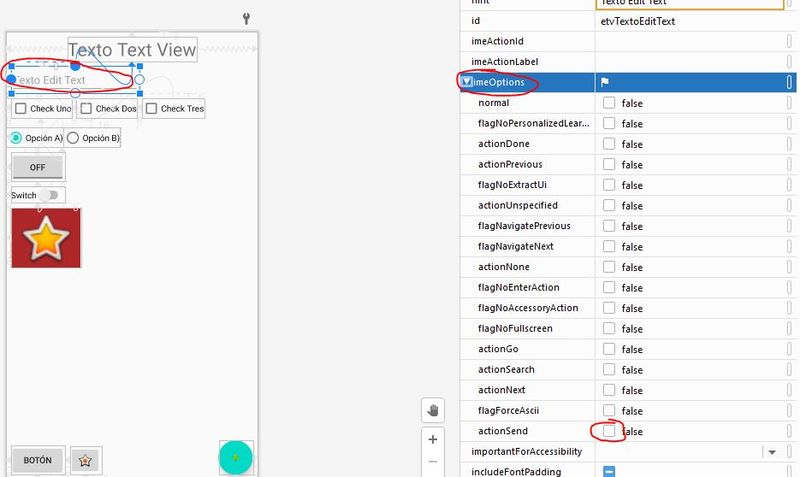Click the flag icon in the imeOptions row
The image size is (800, 477).
pos(605,82)
